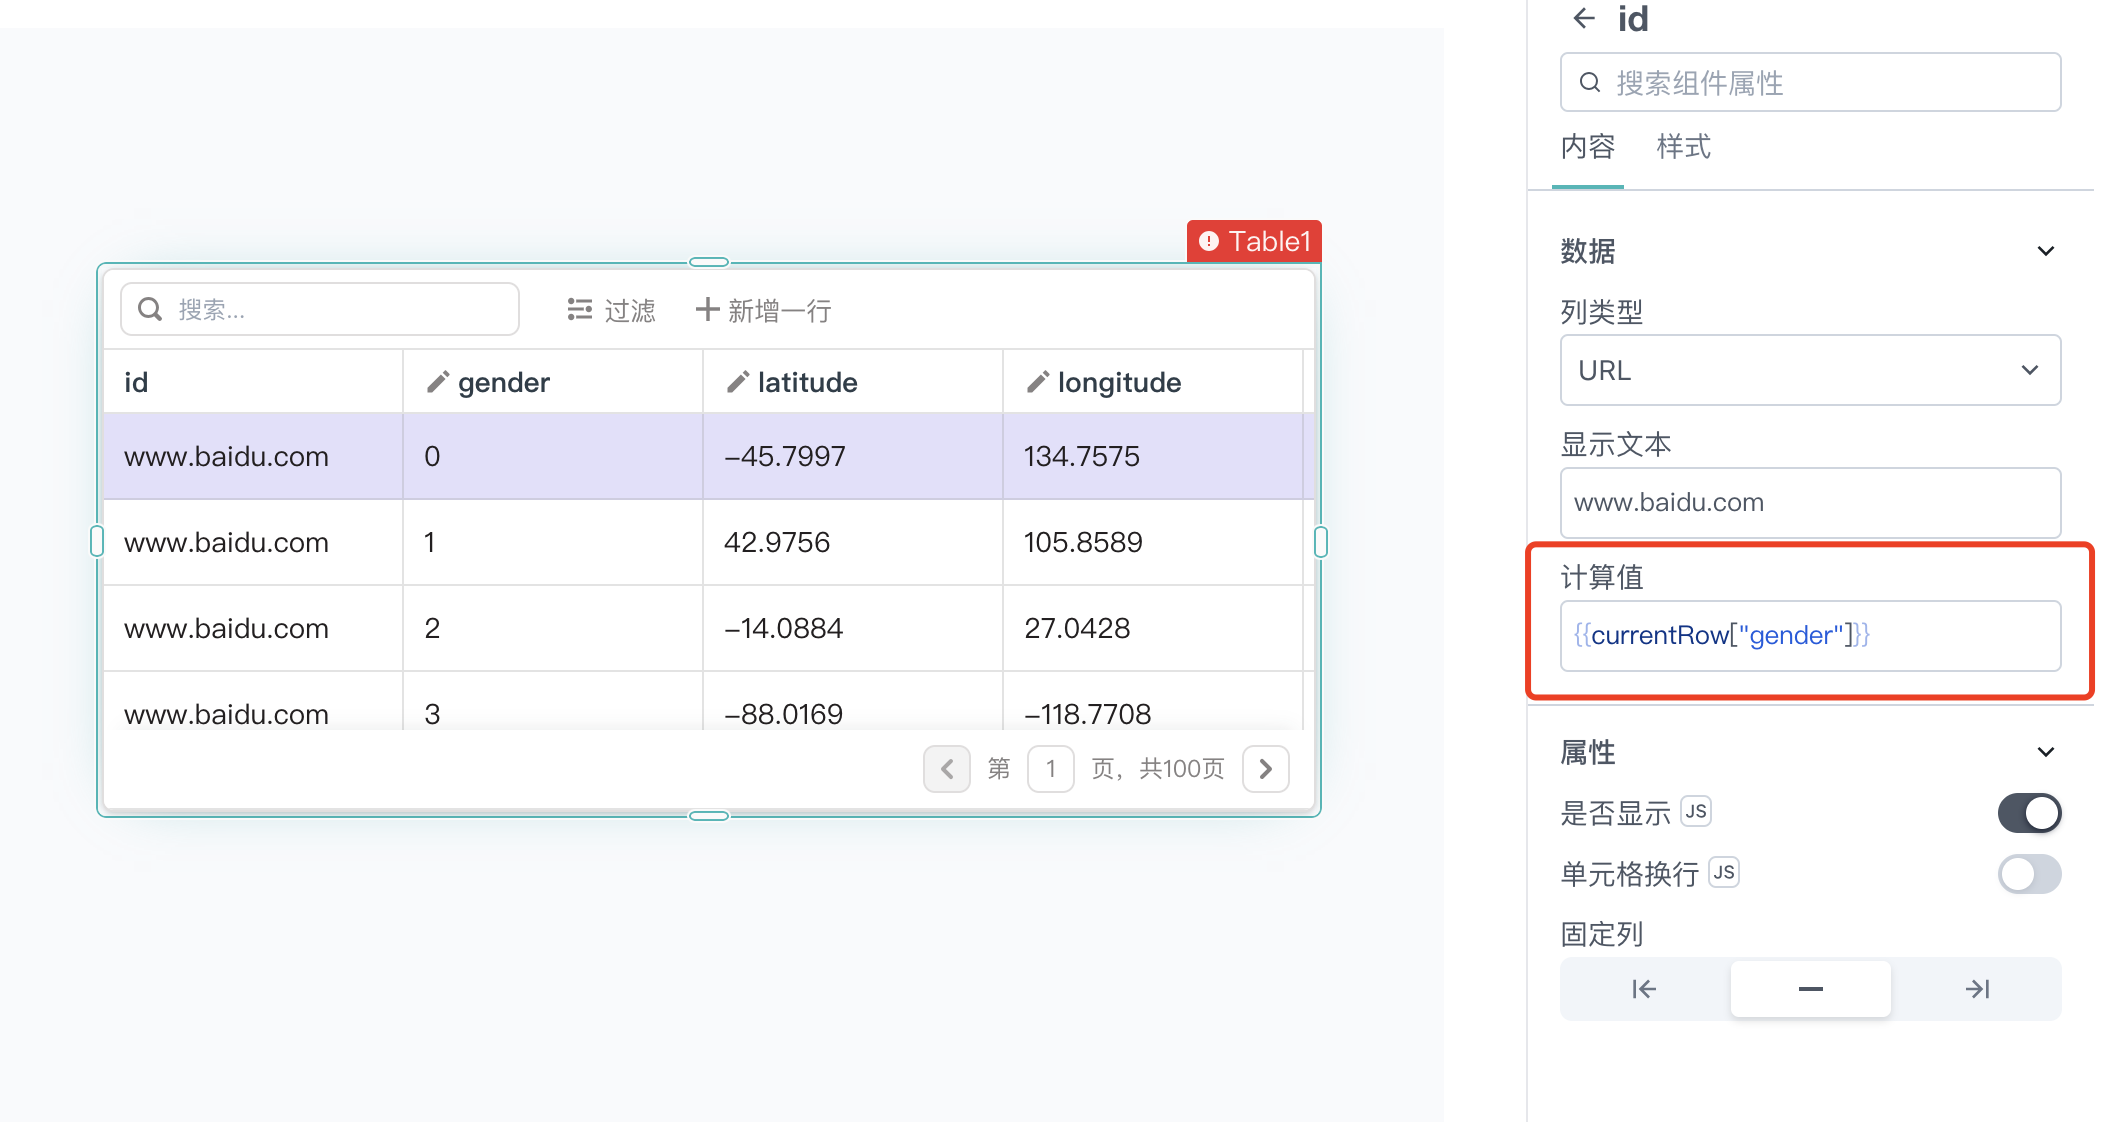Open the 列类型 URL dropdown
This screenshot has width=2102, height=1122.
tap(1810, 370)
